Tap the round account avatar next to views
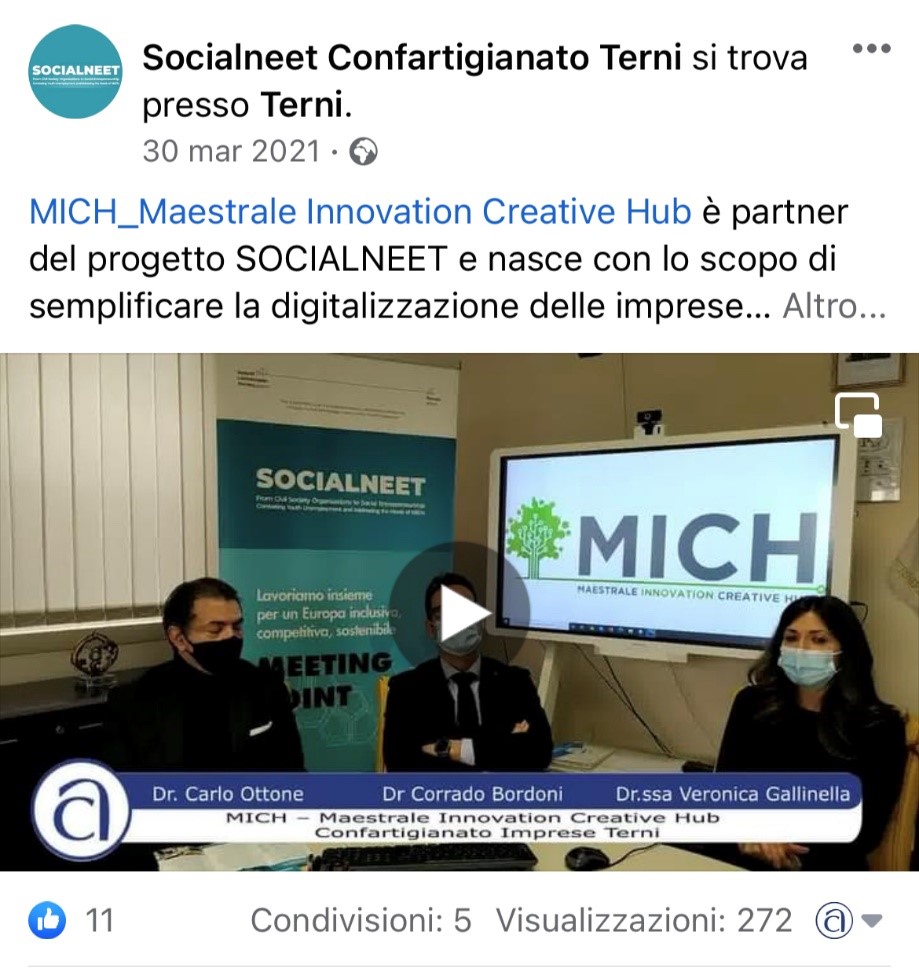Viewport: 919px width, 972px height. click(x=833, y=921)
